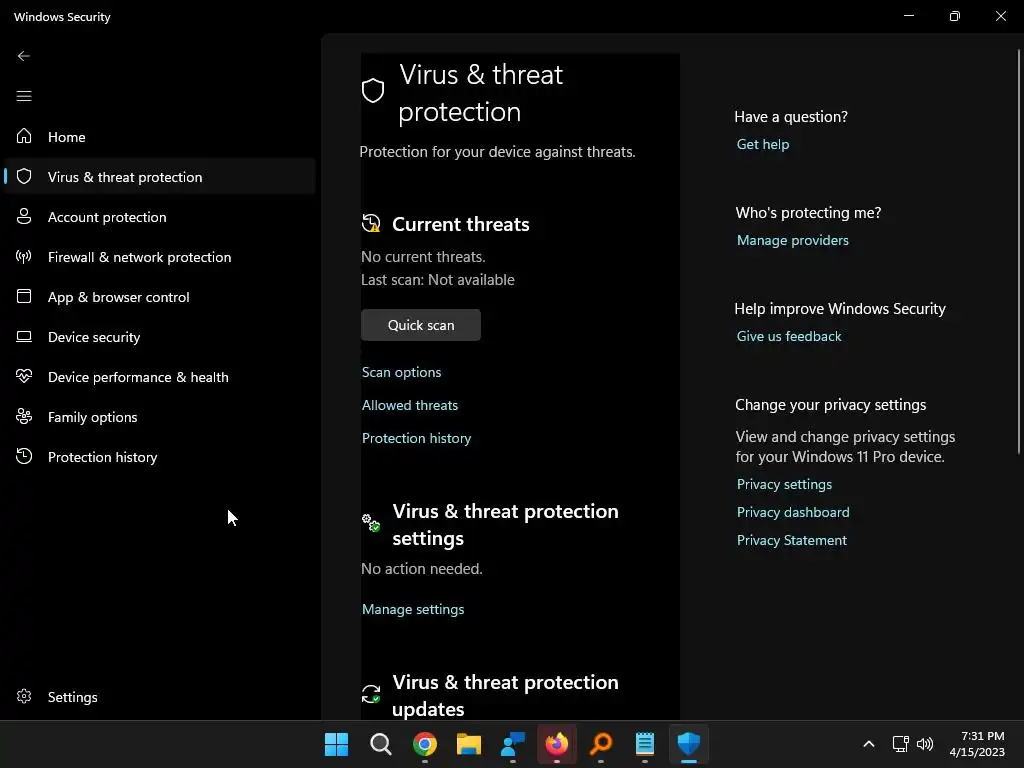
Task: Click the back arrow icon
Action: pyautogui.click(x=24, y=56)
